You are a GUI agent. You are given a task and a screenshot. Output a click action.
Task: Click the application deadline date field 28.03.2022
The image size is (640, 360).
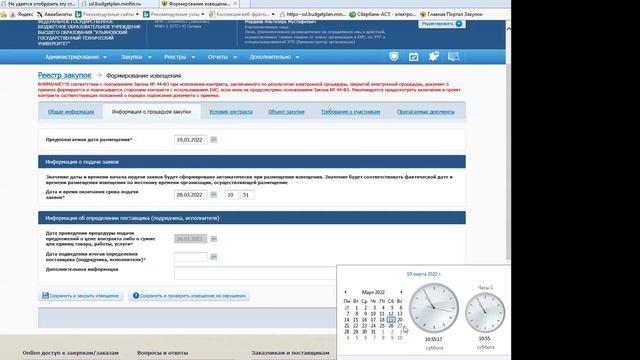[191, 195]
